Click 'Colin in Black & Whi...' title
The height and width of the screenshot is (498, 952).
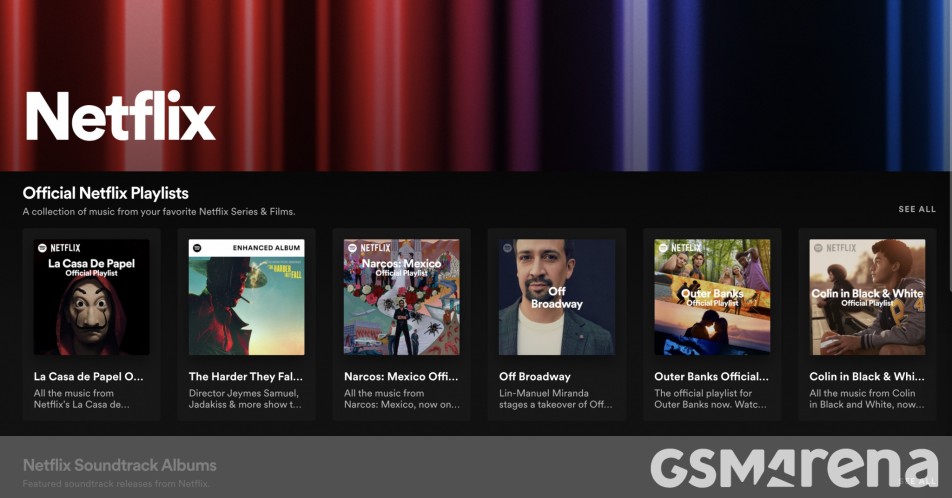coord(866,377)
